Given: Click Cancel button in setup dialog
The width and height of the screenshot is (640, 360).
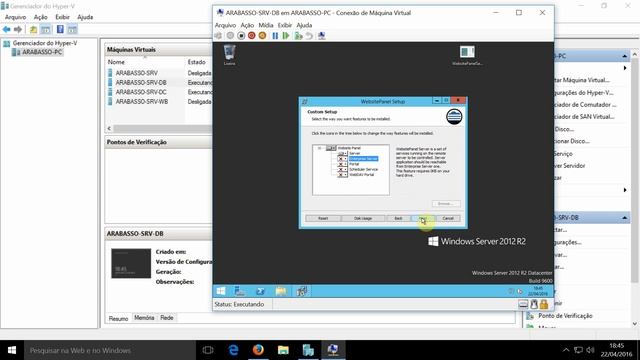Looking at the screenshot, I should 448,218.
